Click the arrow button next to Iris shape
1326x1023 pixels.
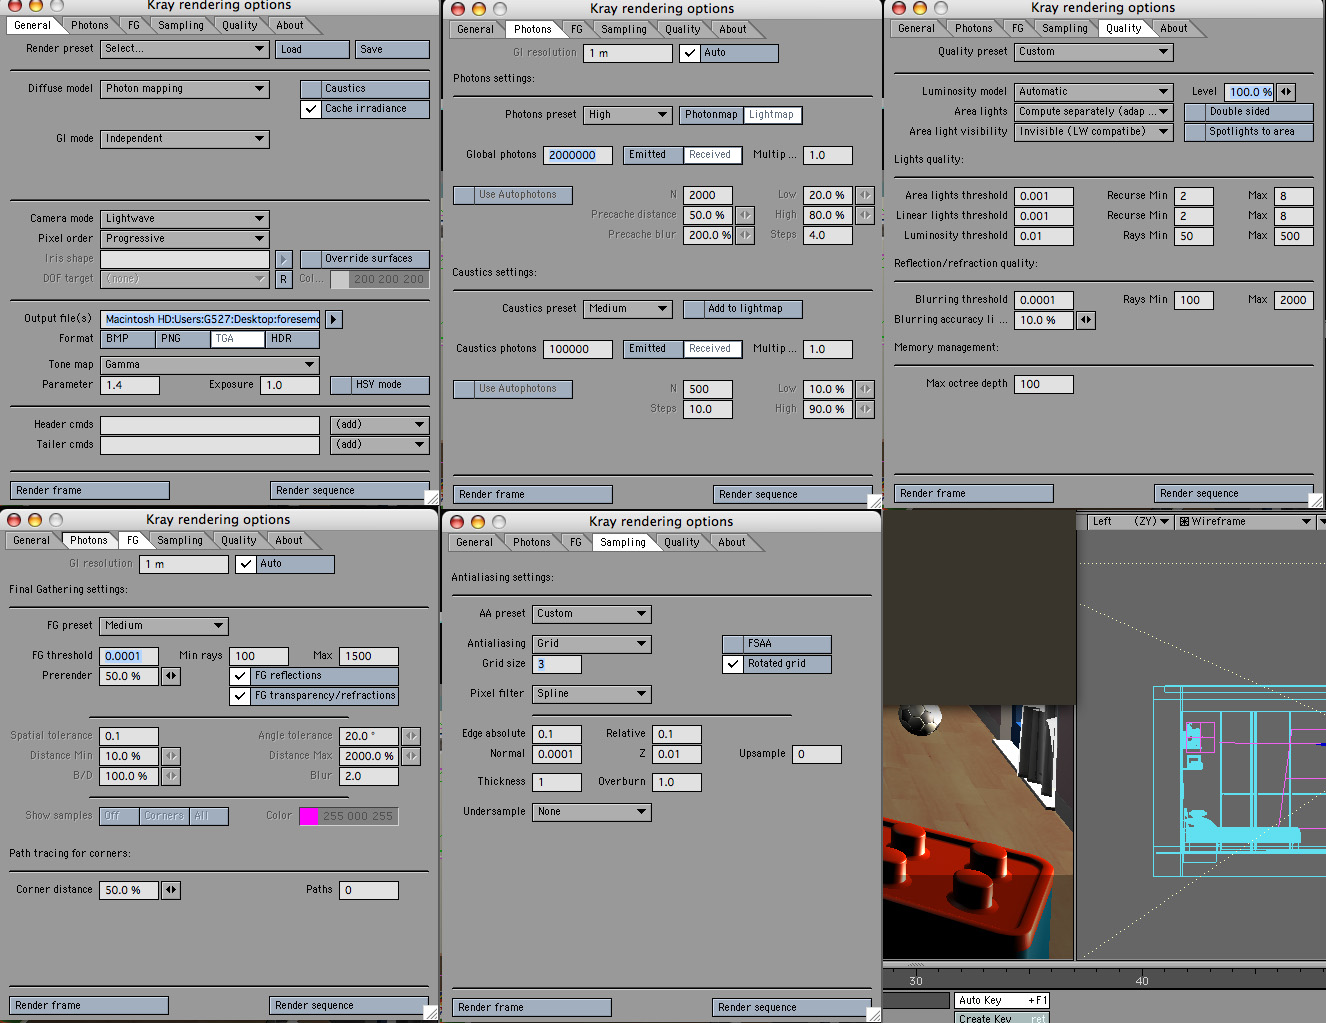pos(284,259)
